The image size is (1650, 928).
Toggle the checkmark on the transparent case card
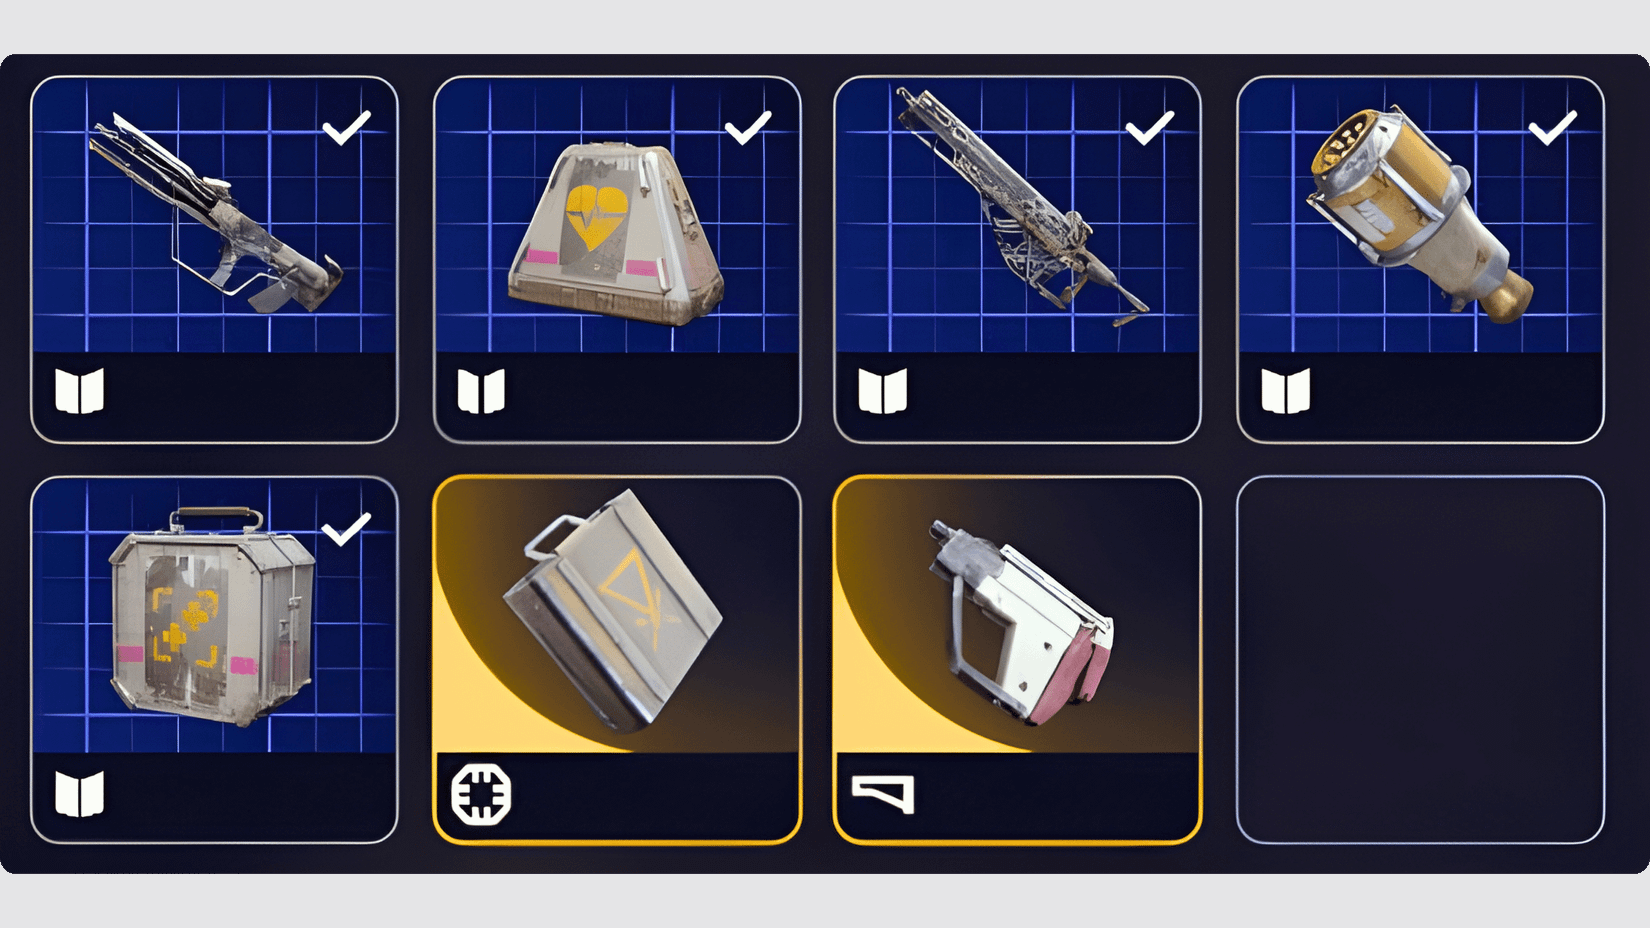[x=347, y=528]
